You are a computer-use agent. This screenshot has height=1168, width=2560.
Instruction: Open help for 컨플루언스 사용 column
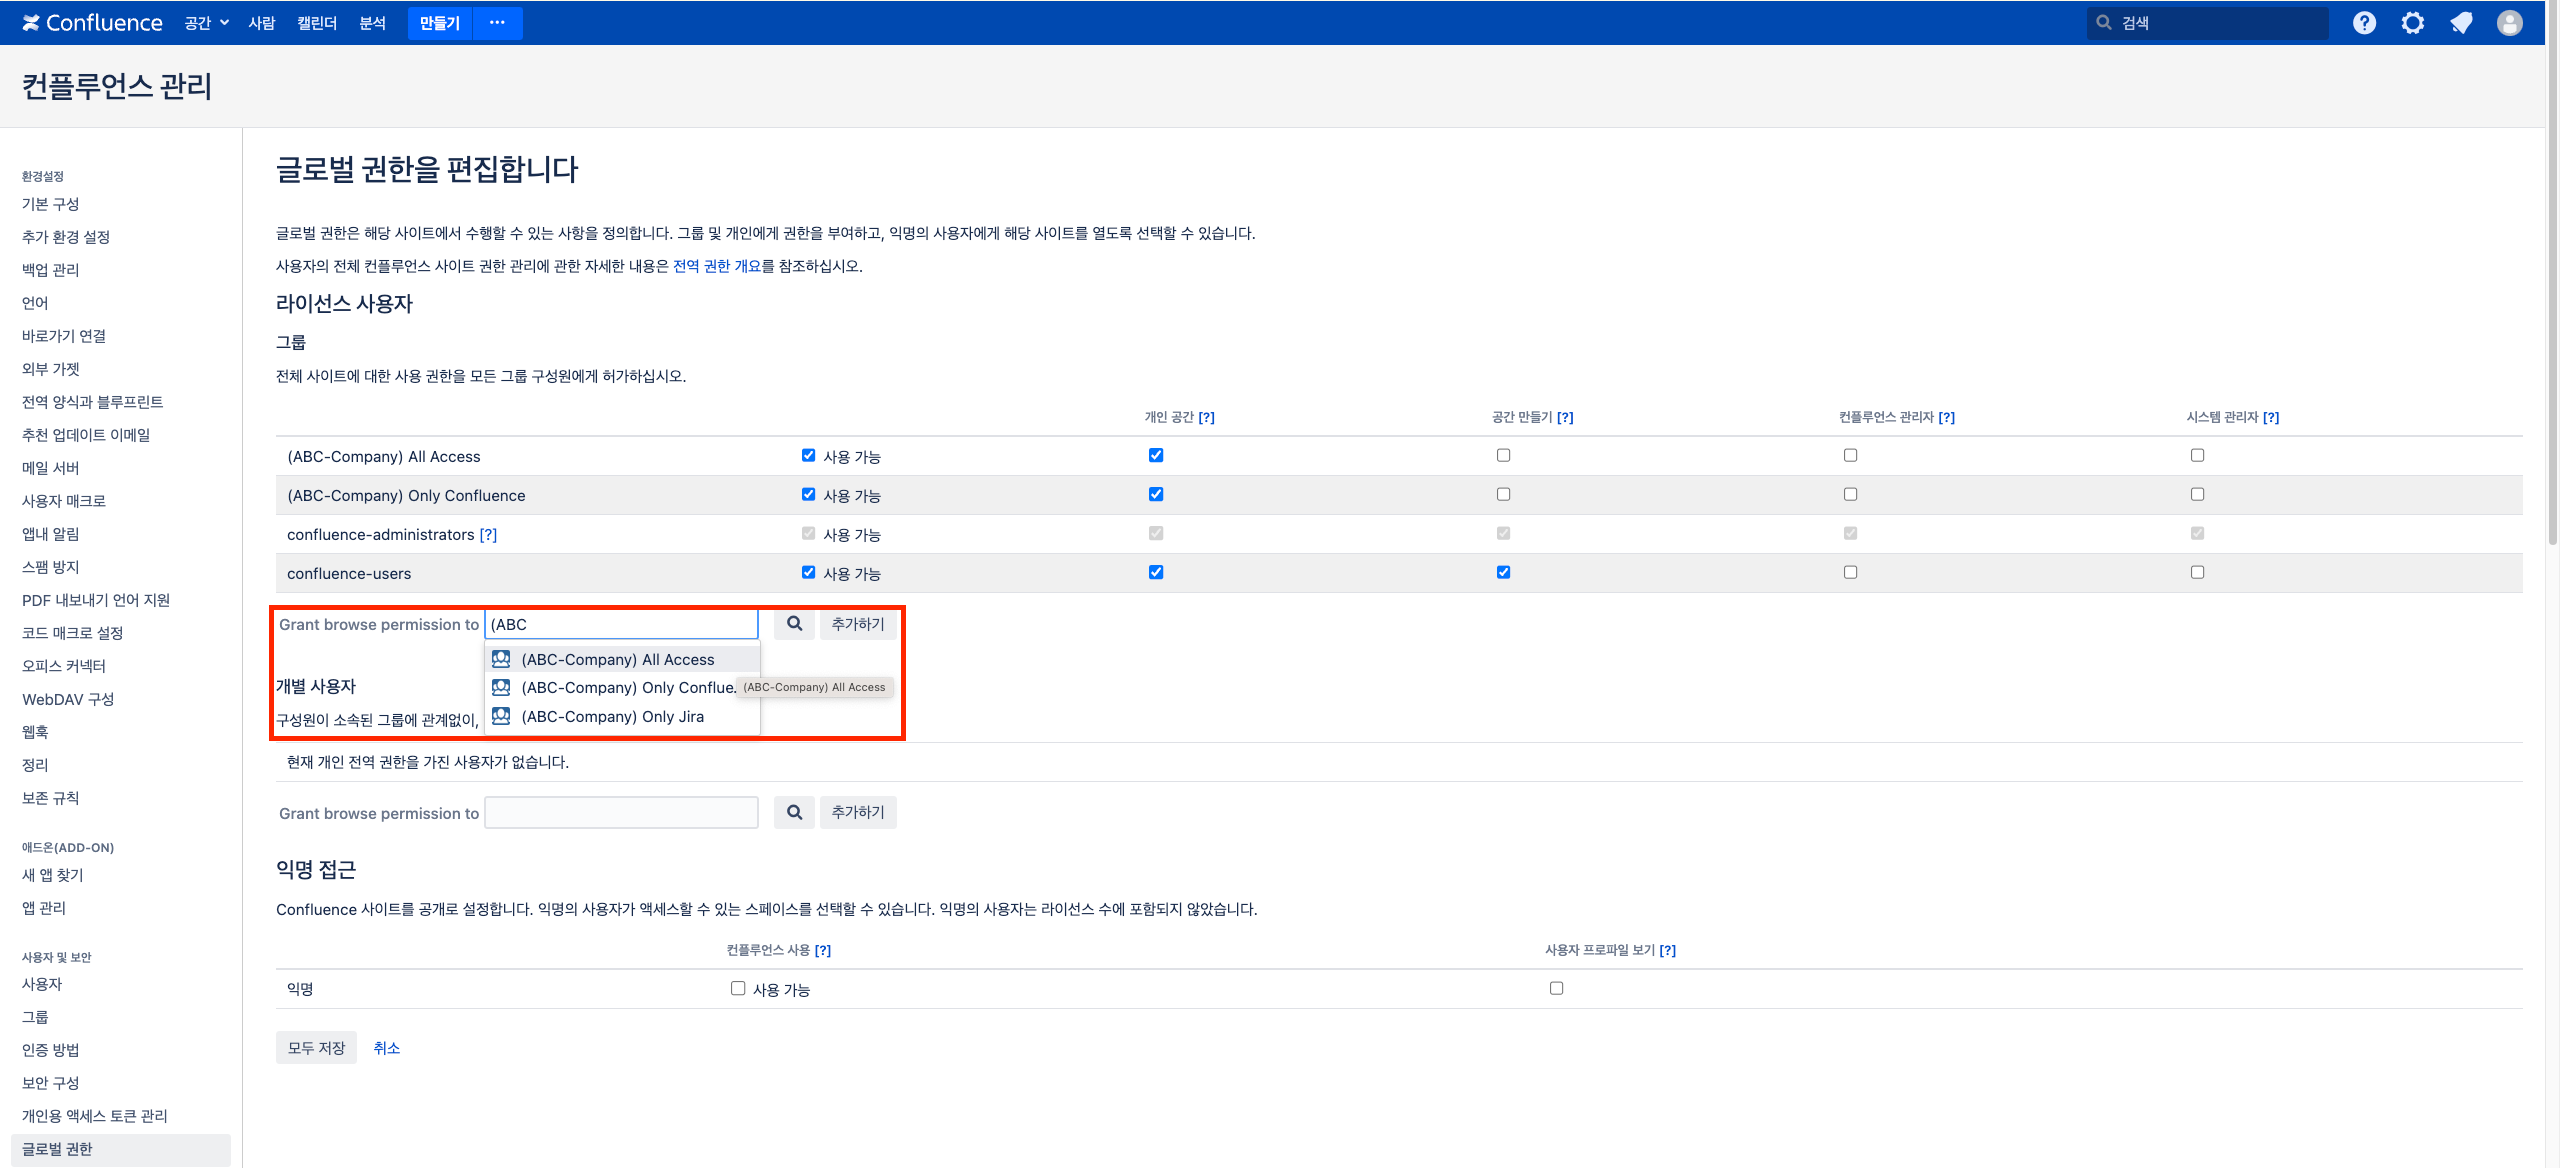[823, 950]
